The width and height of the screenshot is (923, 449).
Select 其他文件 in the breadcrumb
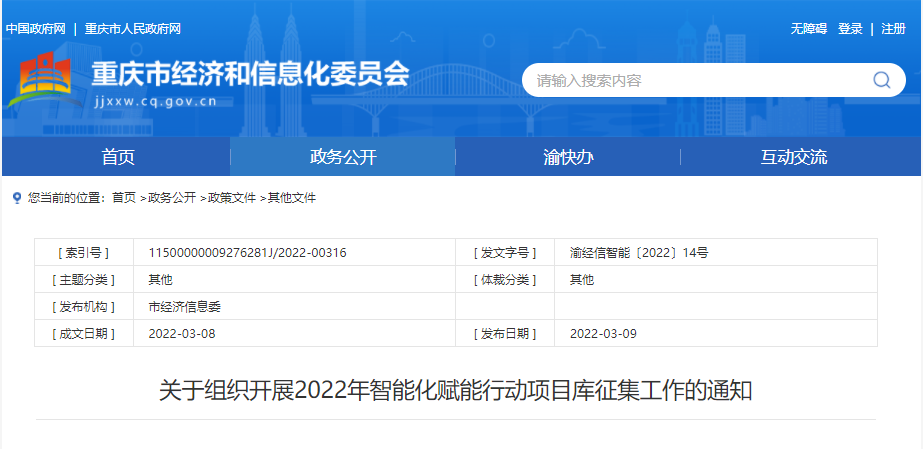click(x=292, y=198)
